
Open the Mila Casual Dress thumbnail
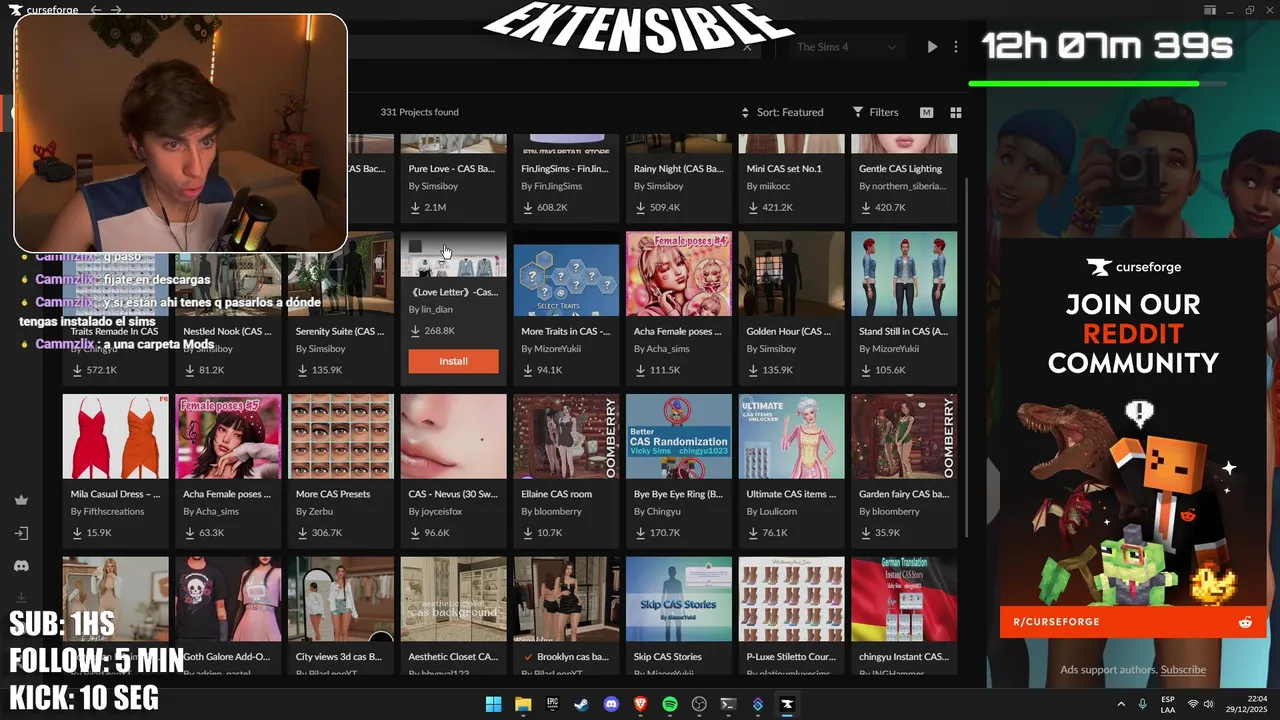tap(115, 436)
